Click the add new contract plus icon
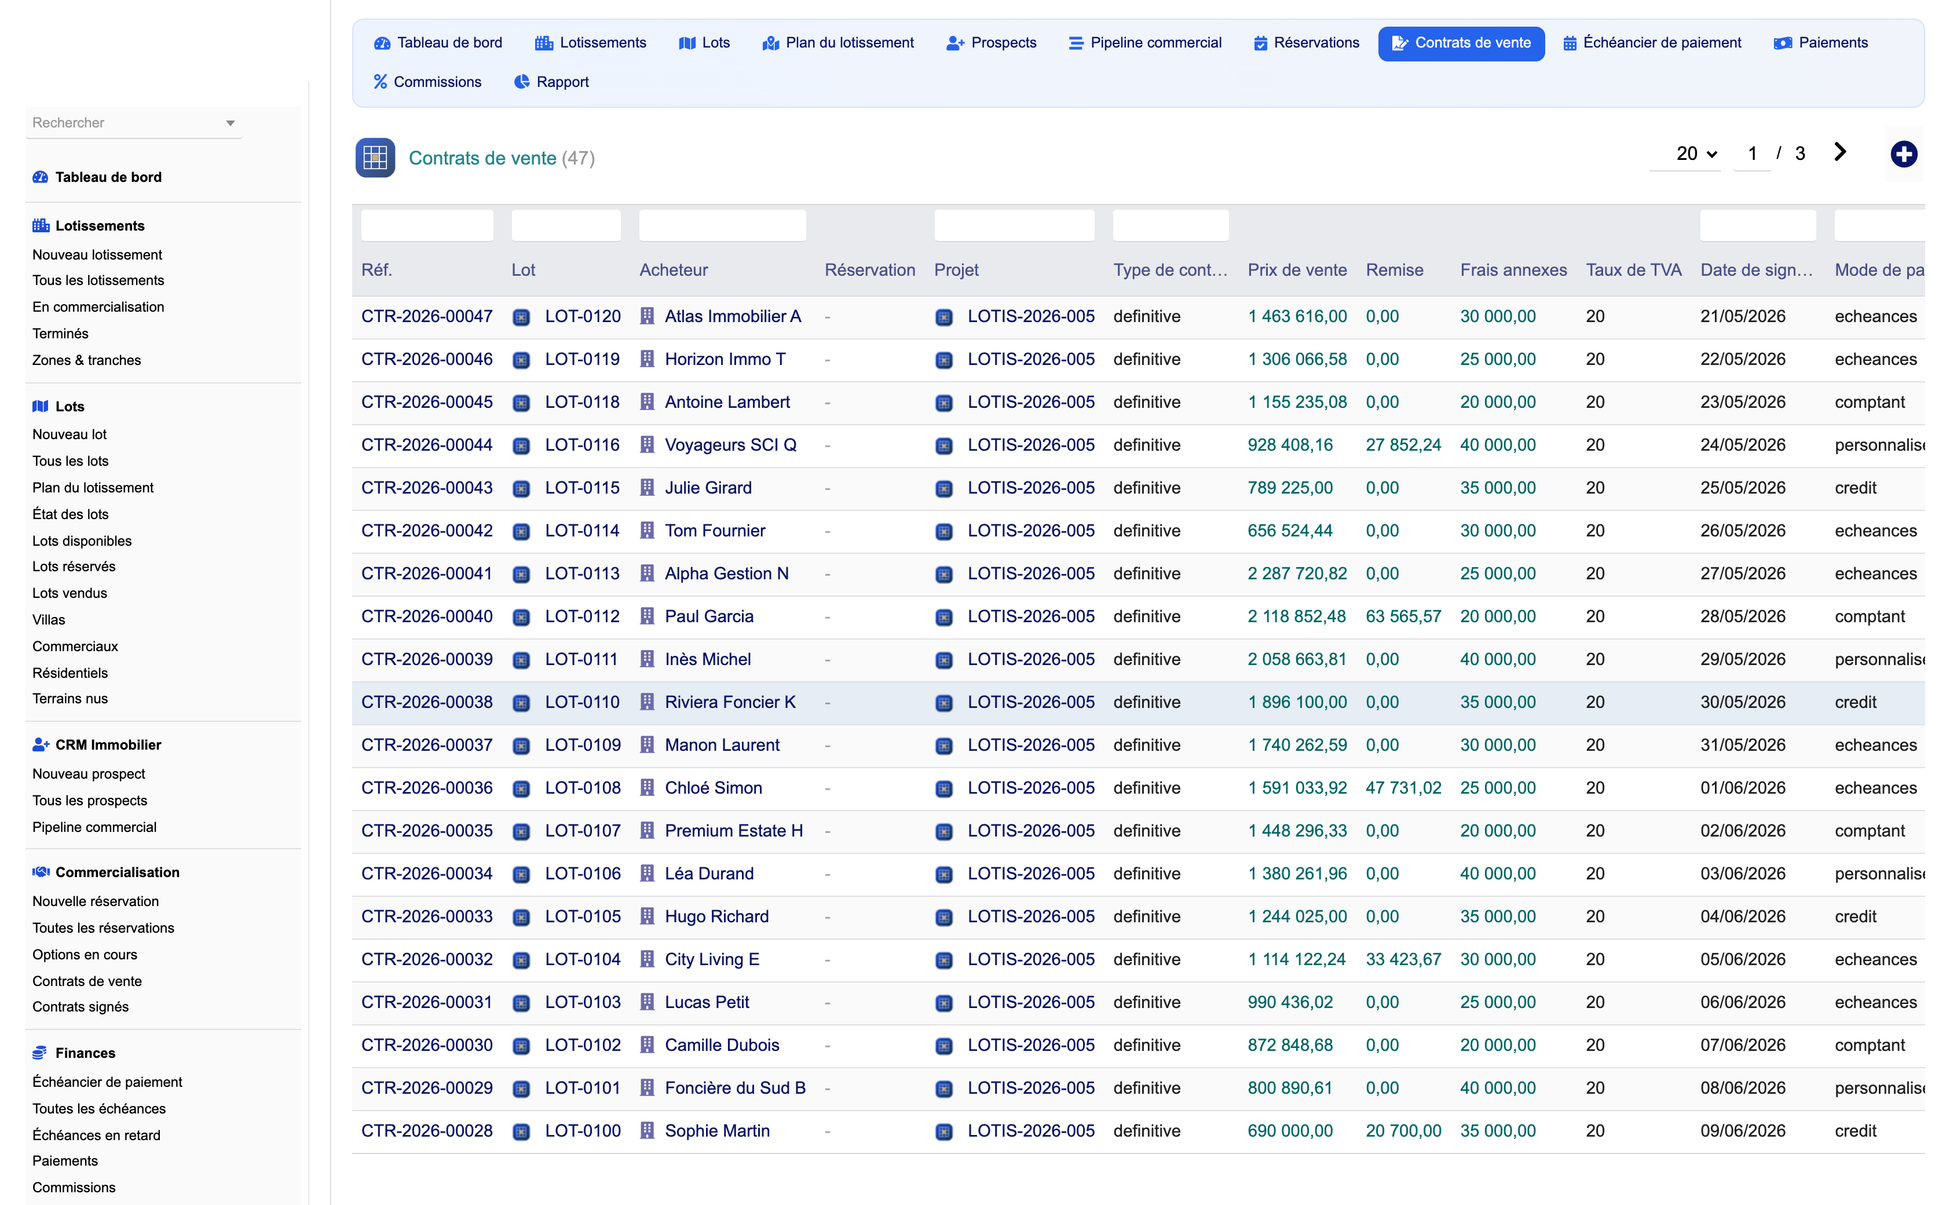This screenshot has width=1946, height=1205. coord(1903,154)
